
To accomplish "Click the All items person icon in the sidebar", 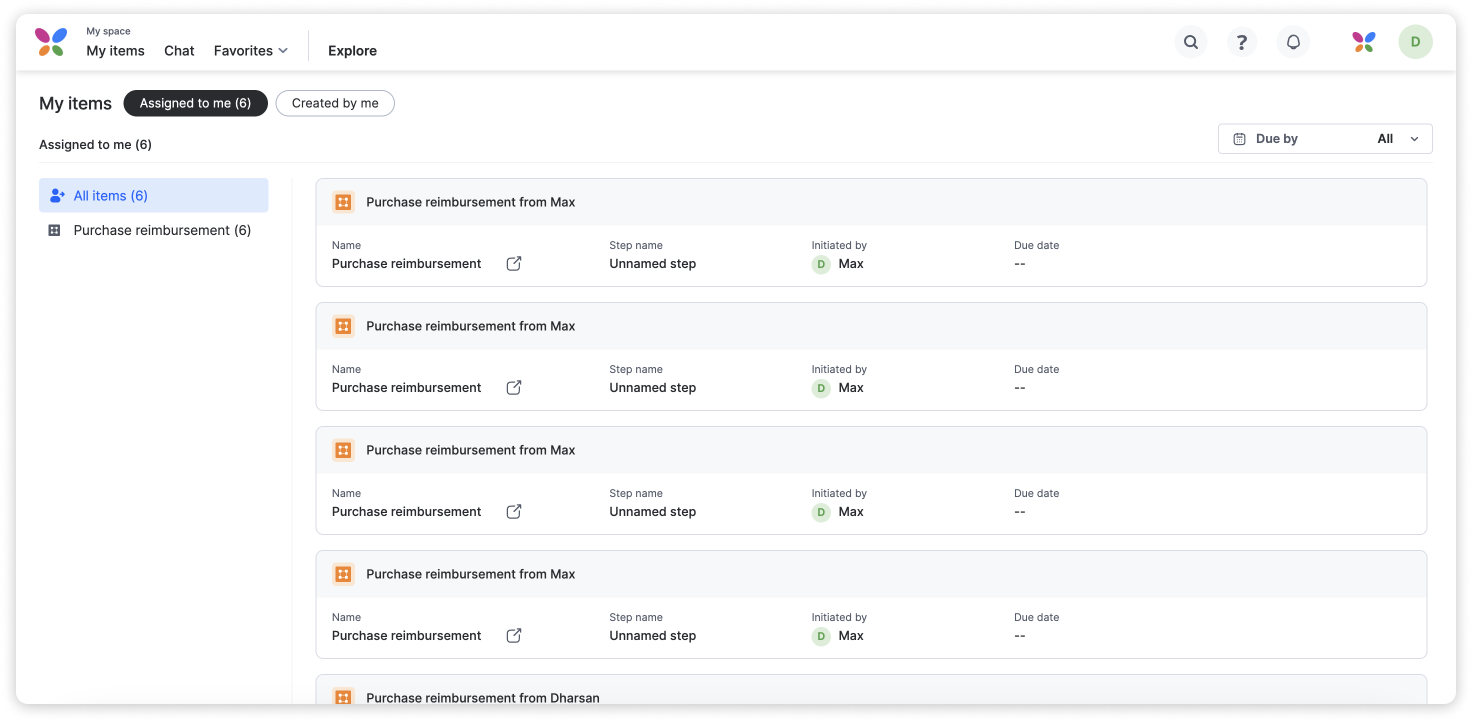I will [57, 196].
